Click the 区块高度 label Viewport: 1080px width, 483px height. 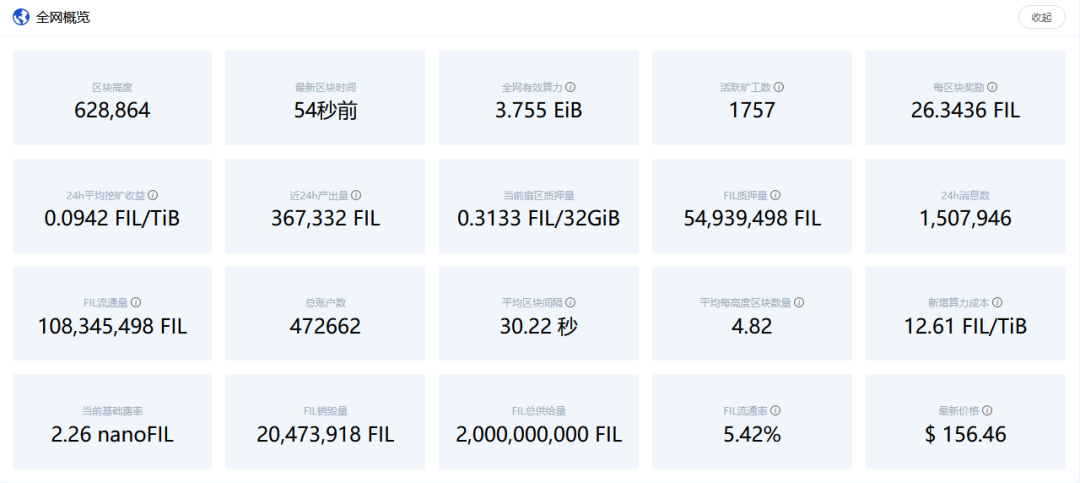click(112, 88)
